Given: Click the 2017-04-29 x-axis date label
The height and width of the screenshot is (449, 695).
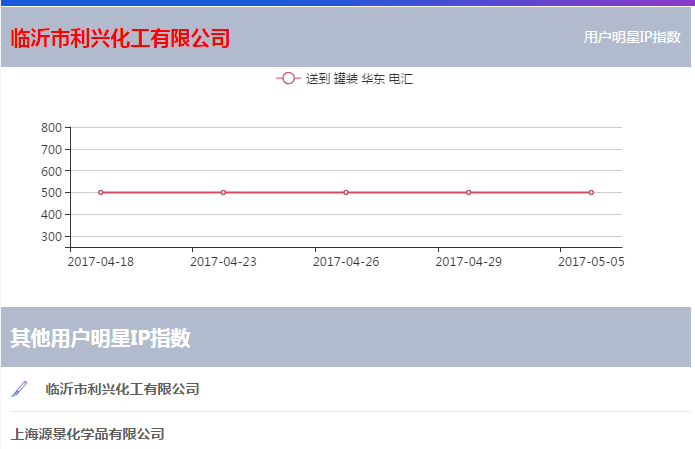Looking at the screenshot, I should click(469, 262).
